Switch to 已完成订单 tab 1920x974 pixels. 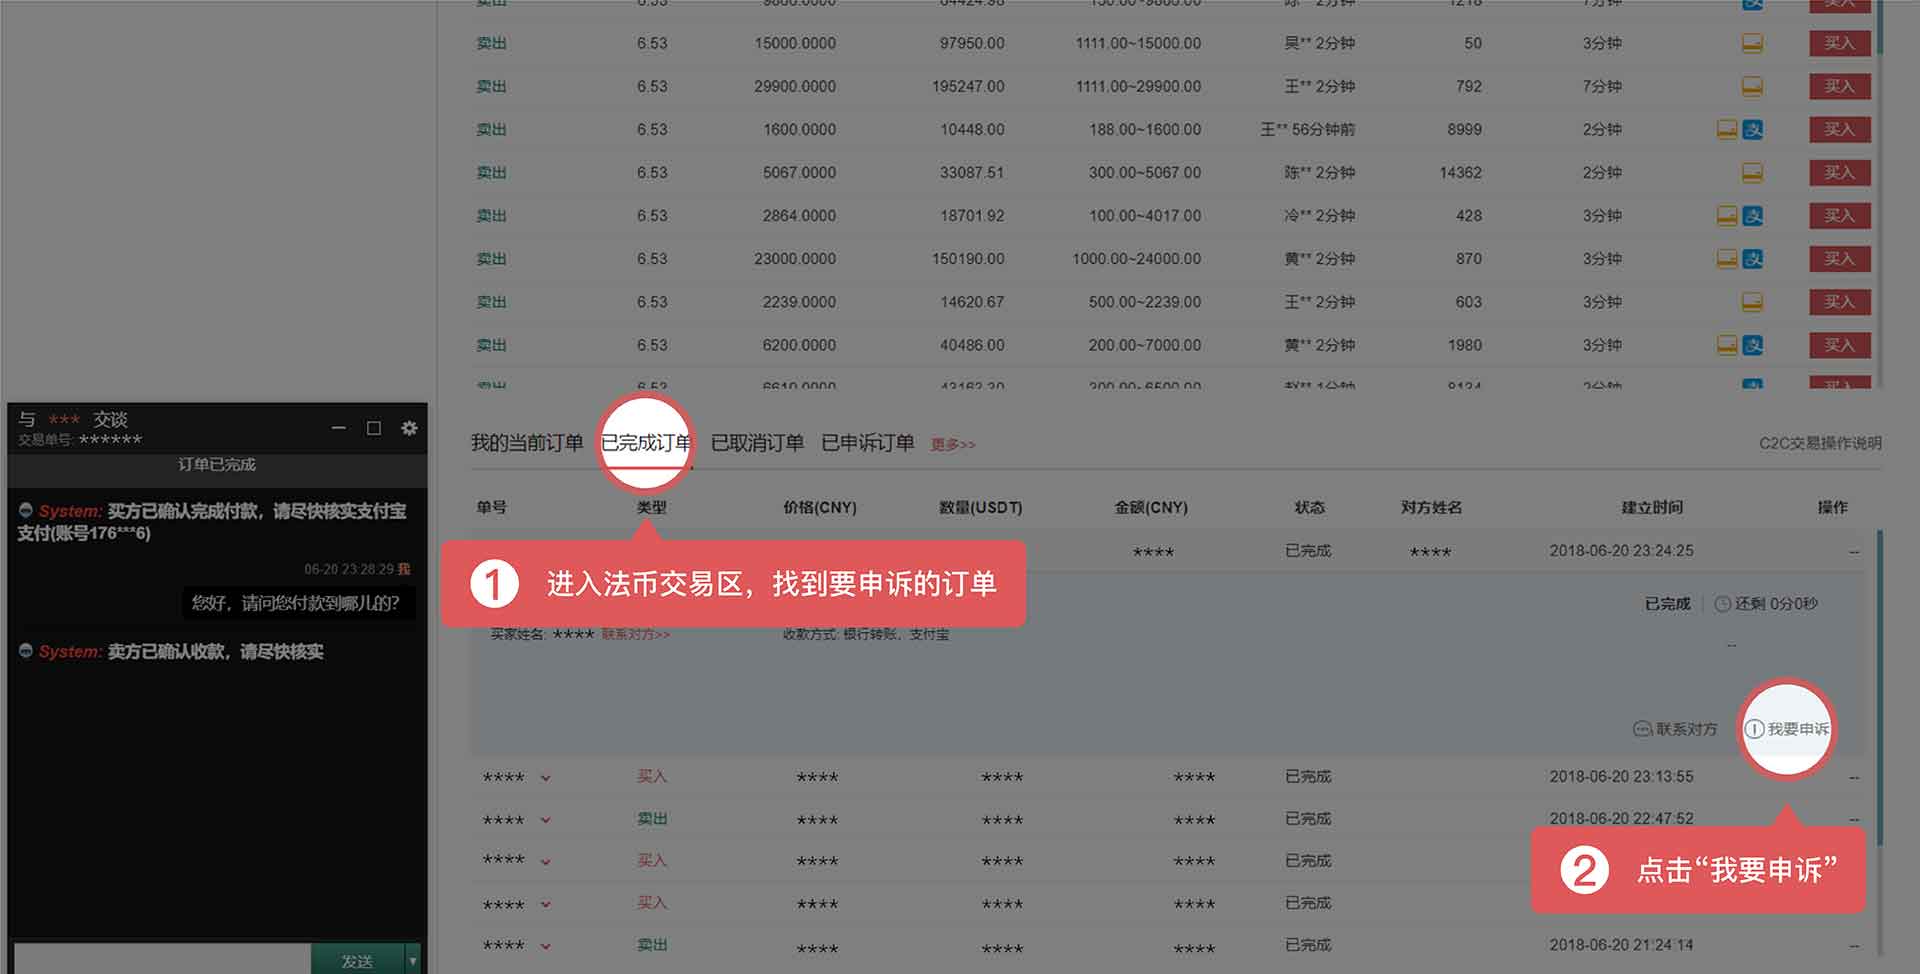tap(646, 443)
